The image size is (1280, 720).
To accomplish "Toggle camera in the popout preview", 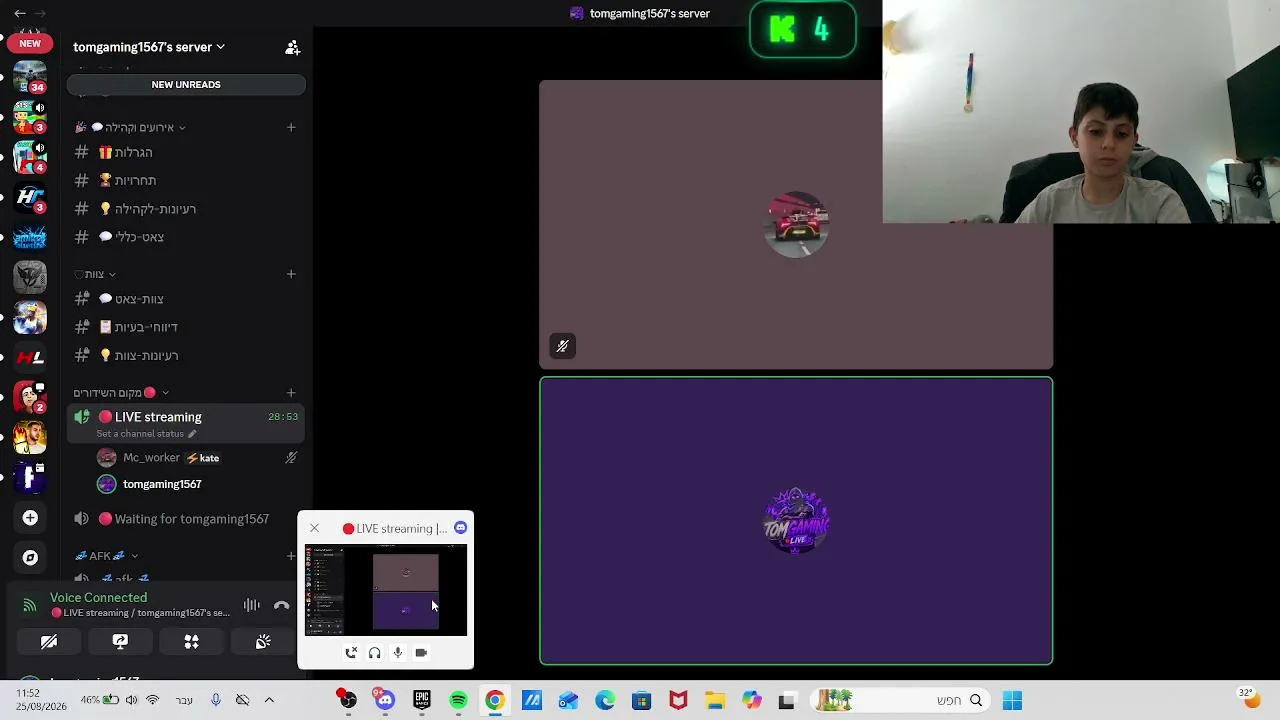I will tap(421, 652).
